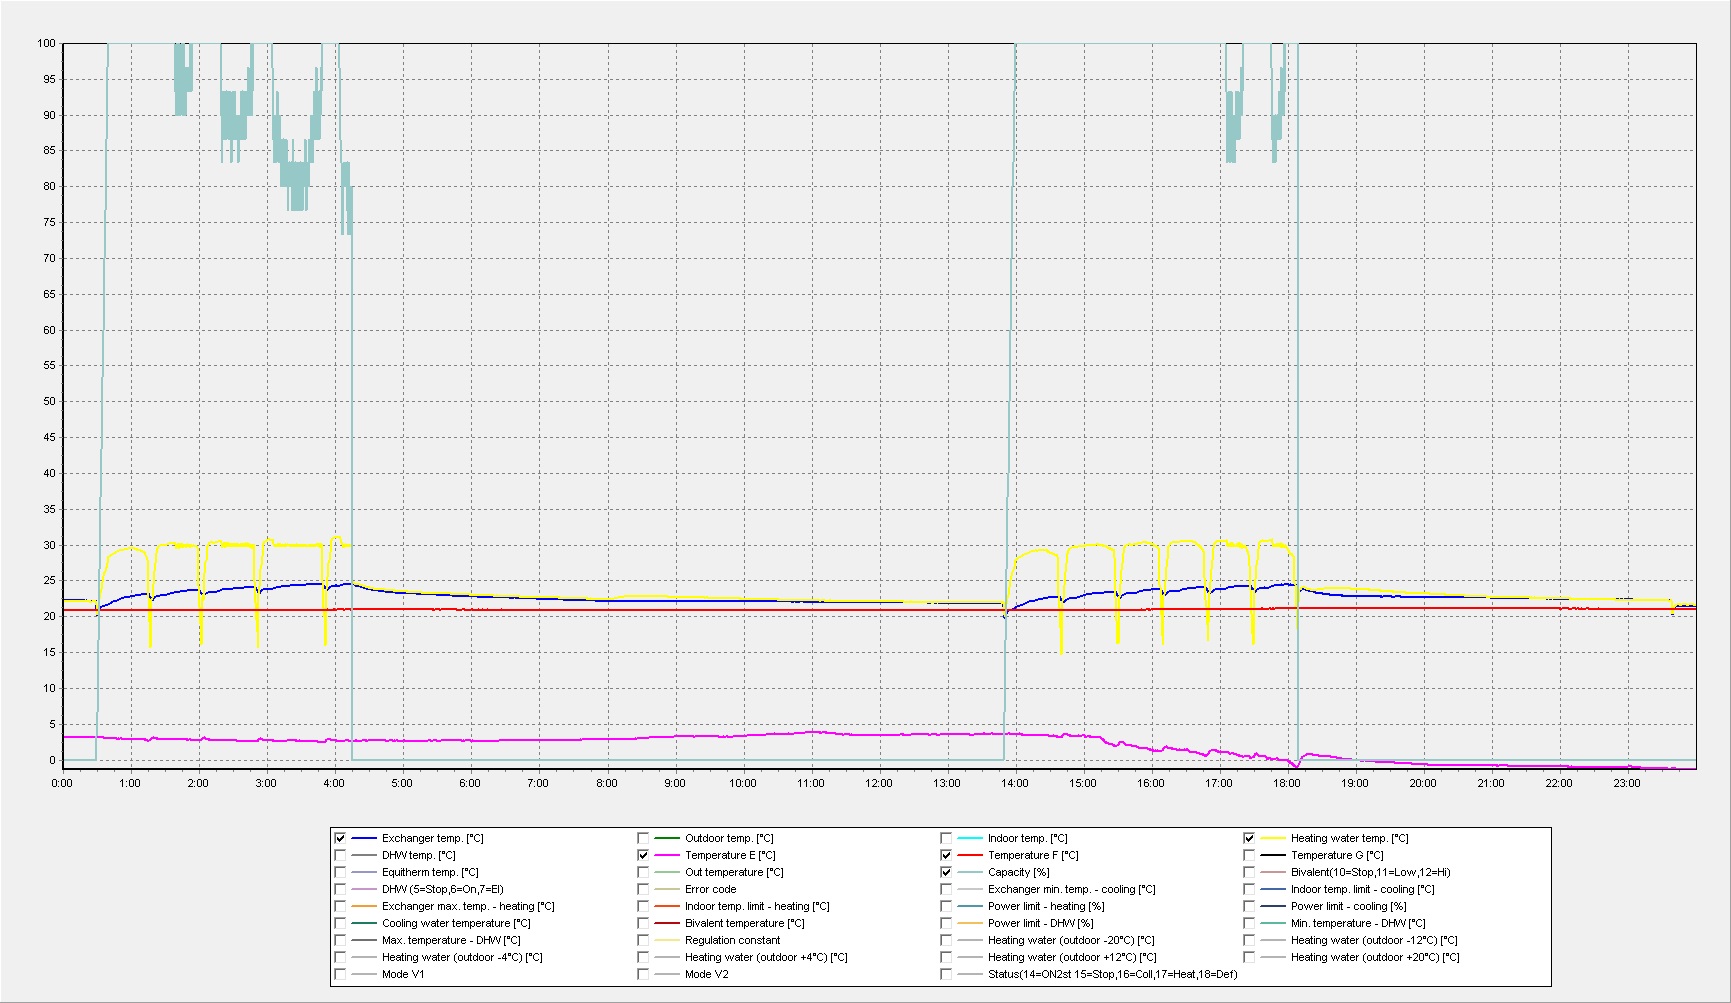The height and width of the screenshot is (1003, 1731).
Task: Enable the Outdoor temp. [°C] checkbox
Action: click(x=643, y=838)
